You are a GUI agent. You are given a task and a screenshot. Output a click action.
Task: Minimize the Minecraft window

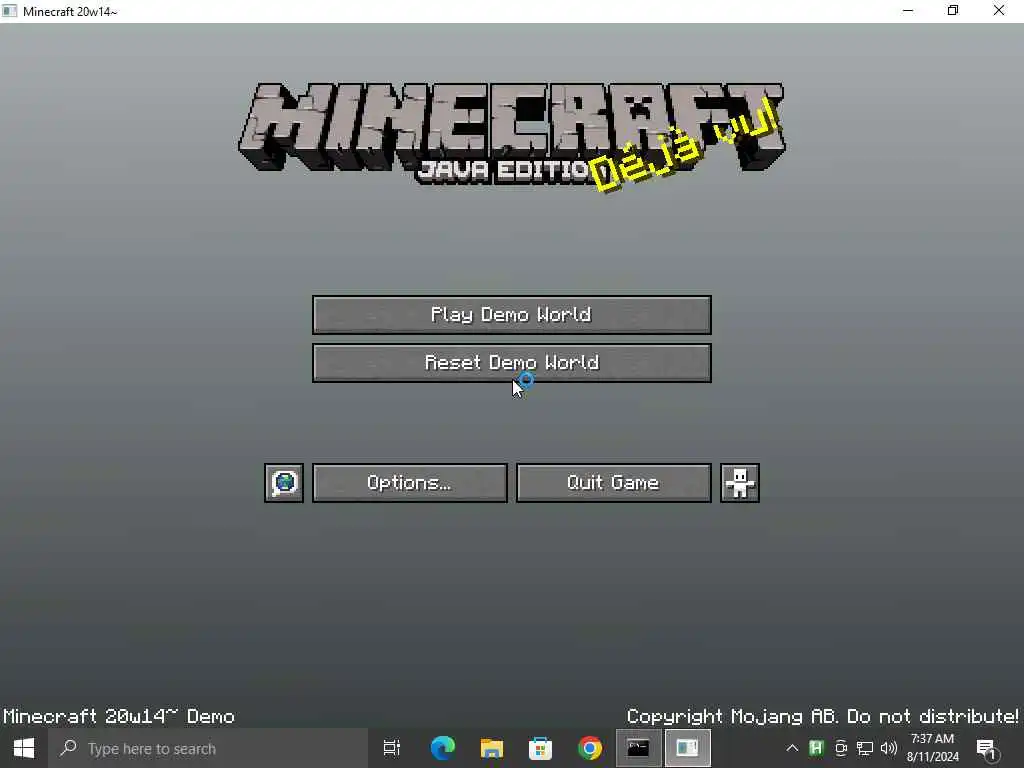tap(908, 11)
